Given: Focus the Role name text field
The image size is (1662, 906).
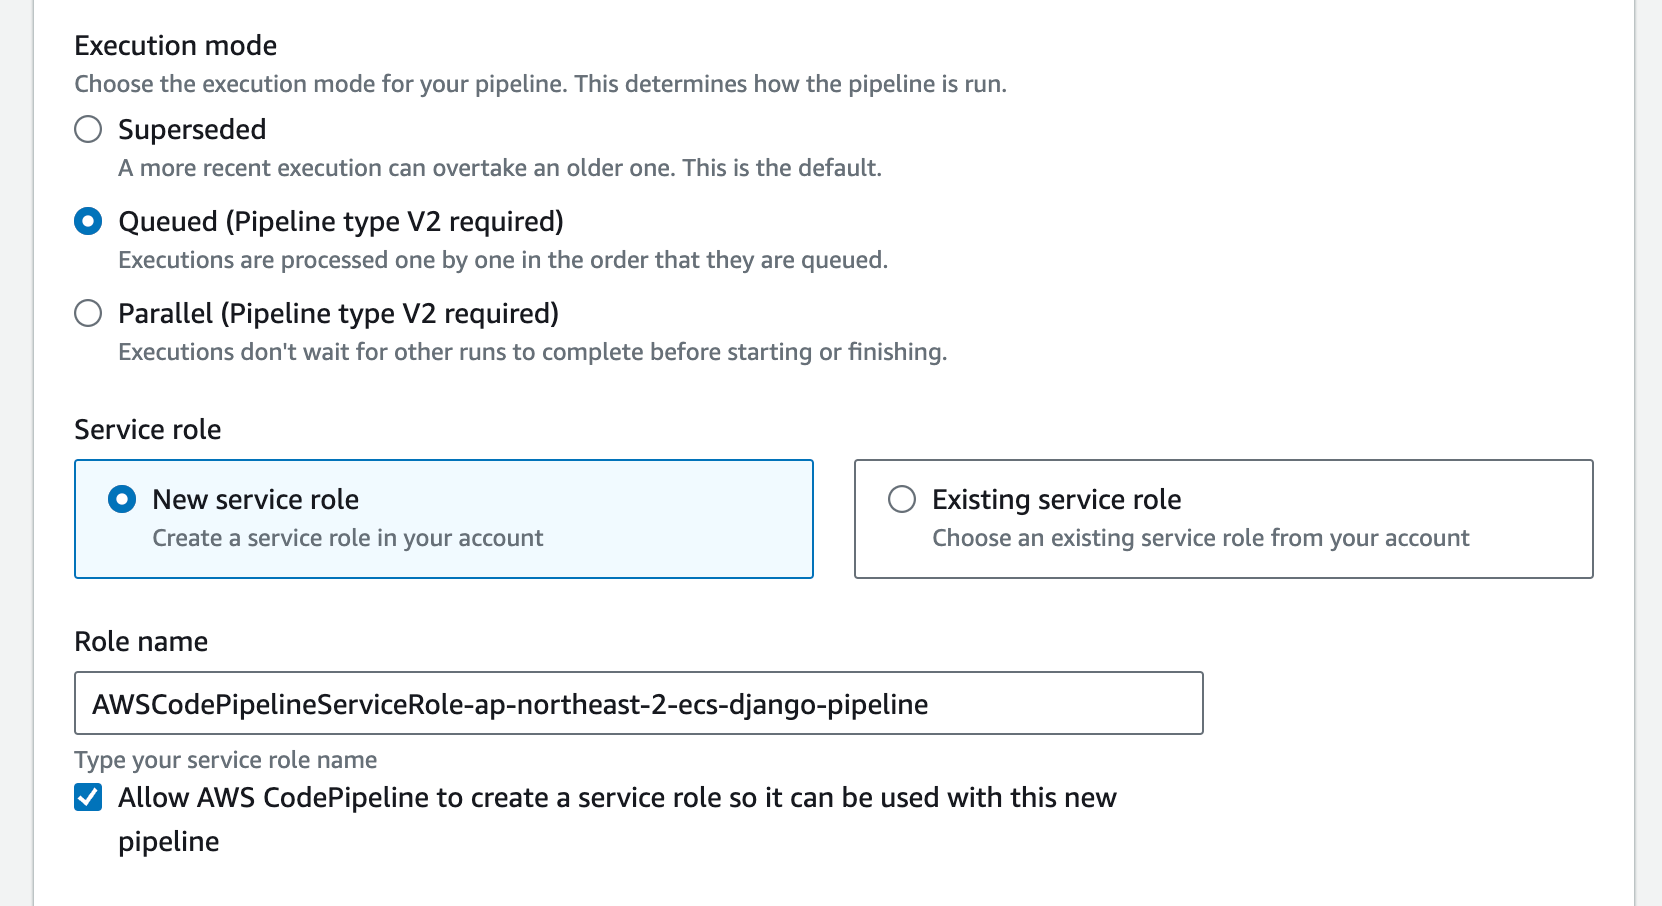Looking at the screenshot, I should coord(639,703).
